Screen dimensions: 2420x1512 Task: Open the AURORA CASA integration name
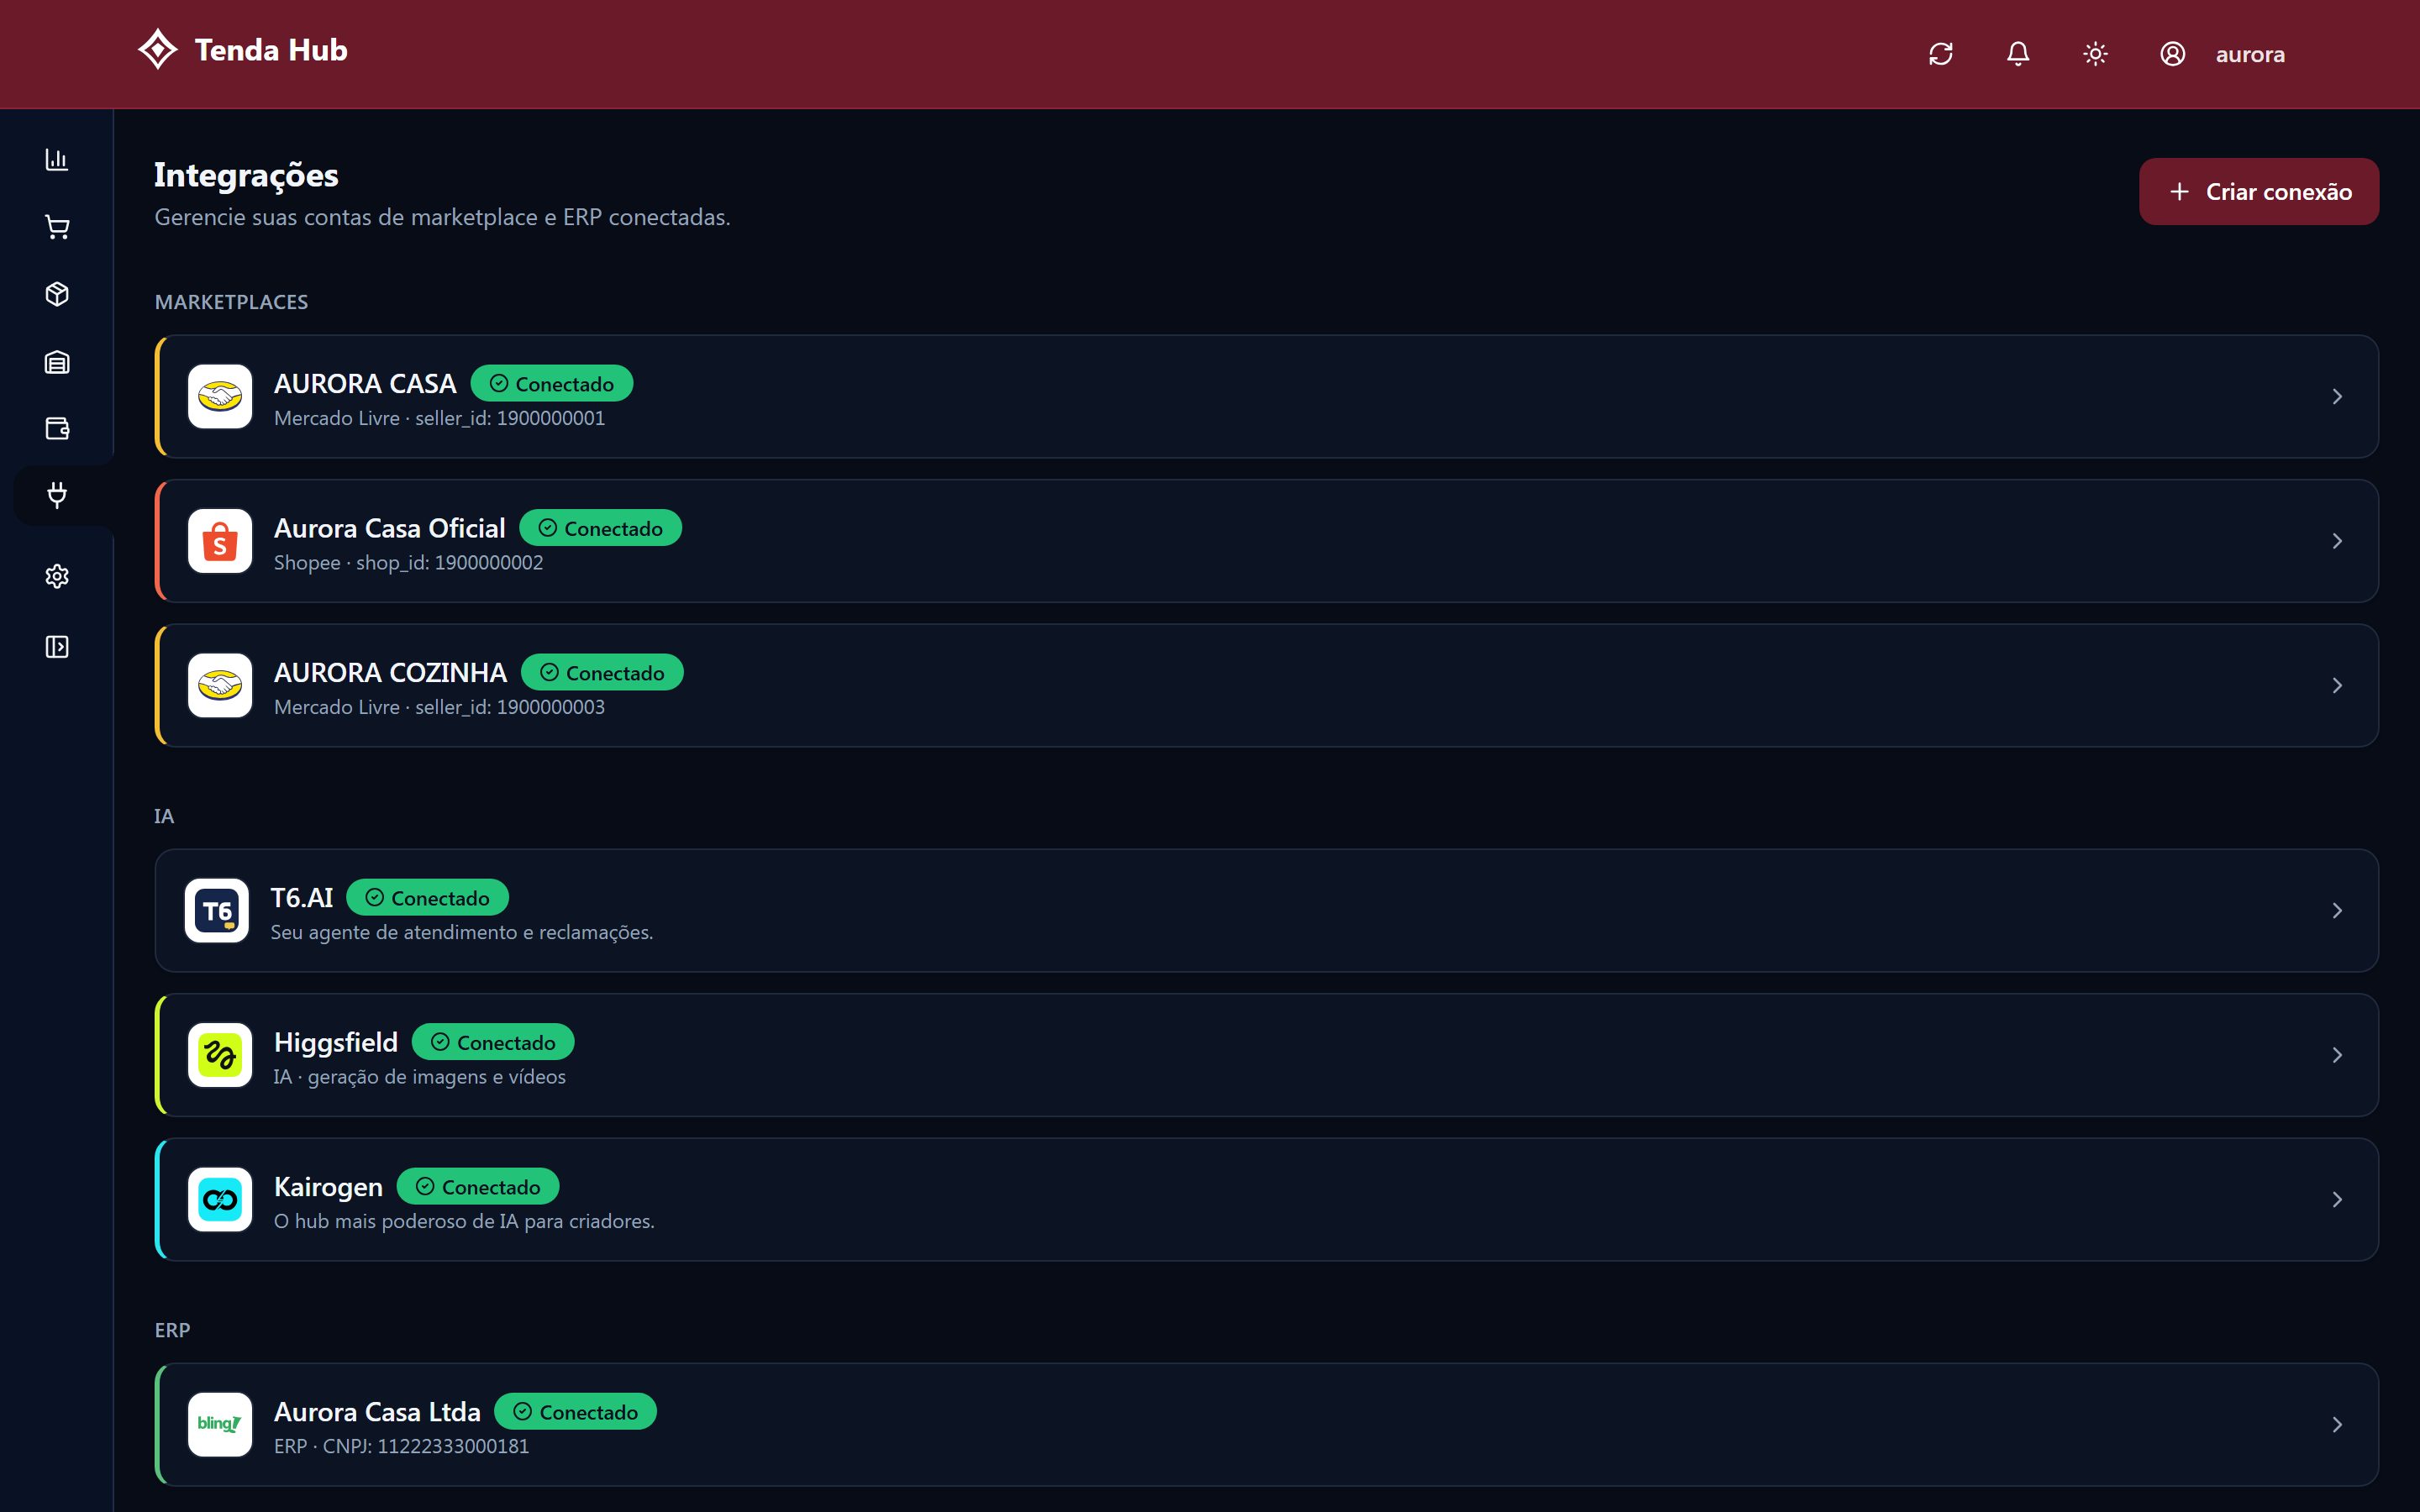click(x=365, y=384)
